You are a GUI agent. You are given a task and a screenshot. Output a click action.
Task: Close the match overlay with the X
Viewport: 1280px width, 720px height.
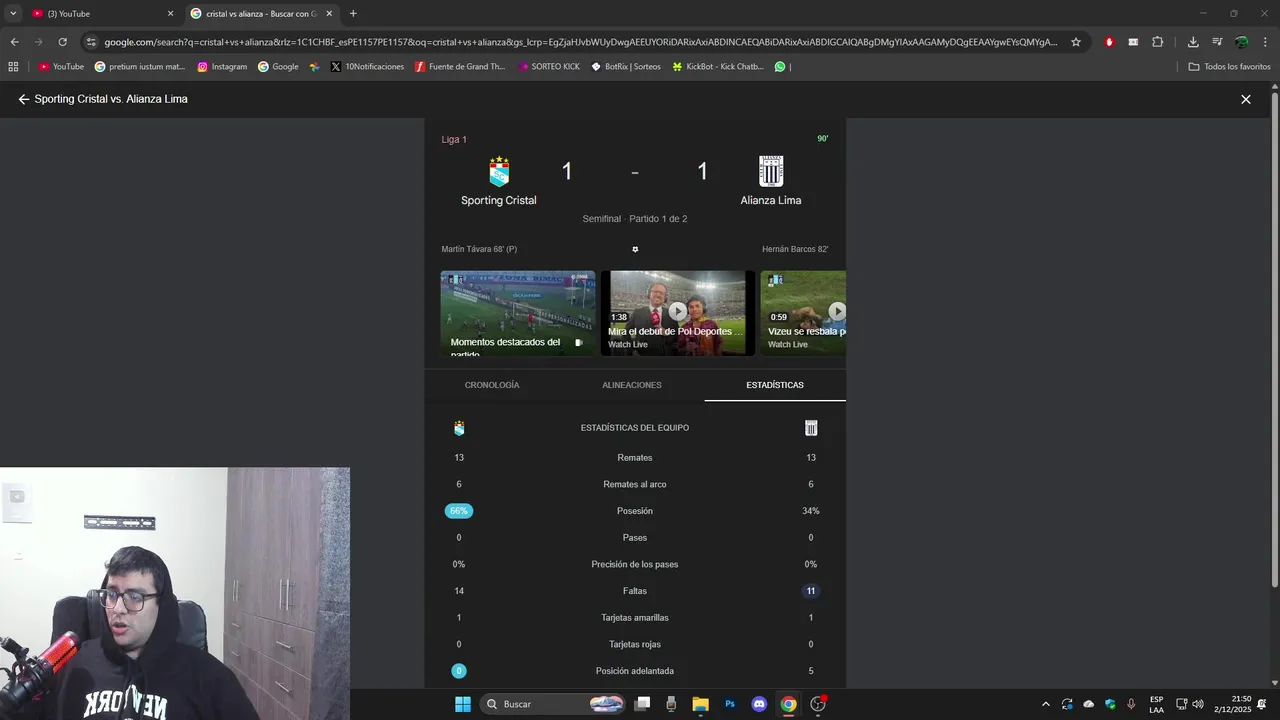1246,99
